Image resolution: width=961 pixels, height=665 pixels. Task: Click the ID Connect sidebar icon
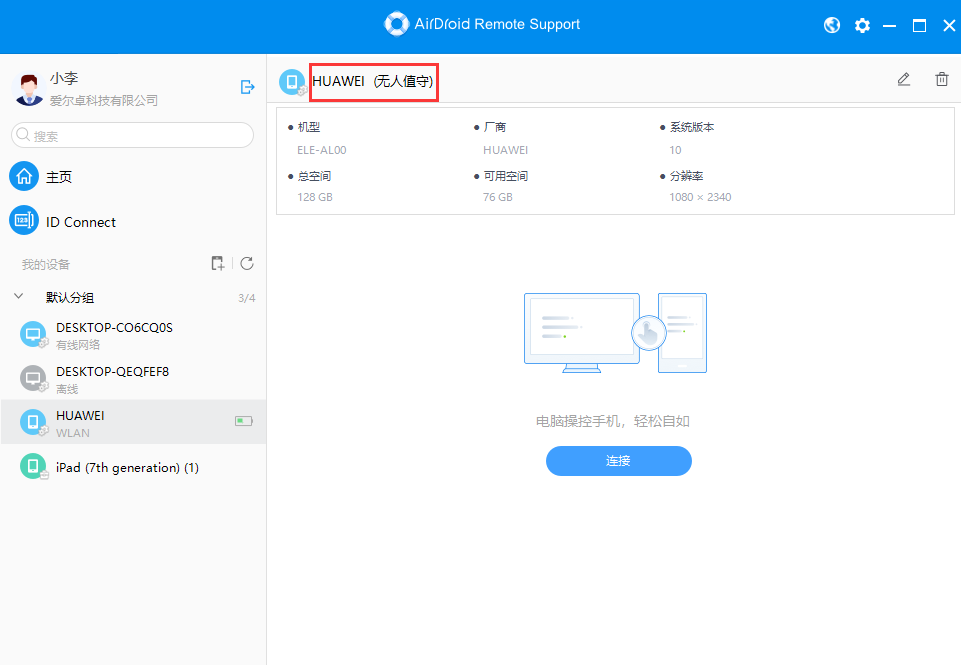click(24, 220)
